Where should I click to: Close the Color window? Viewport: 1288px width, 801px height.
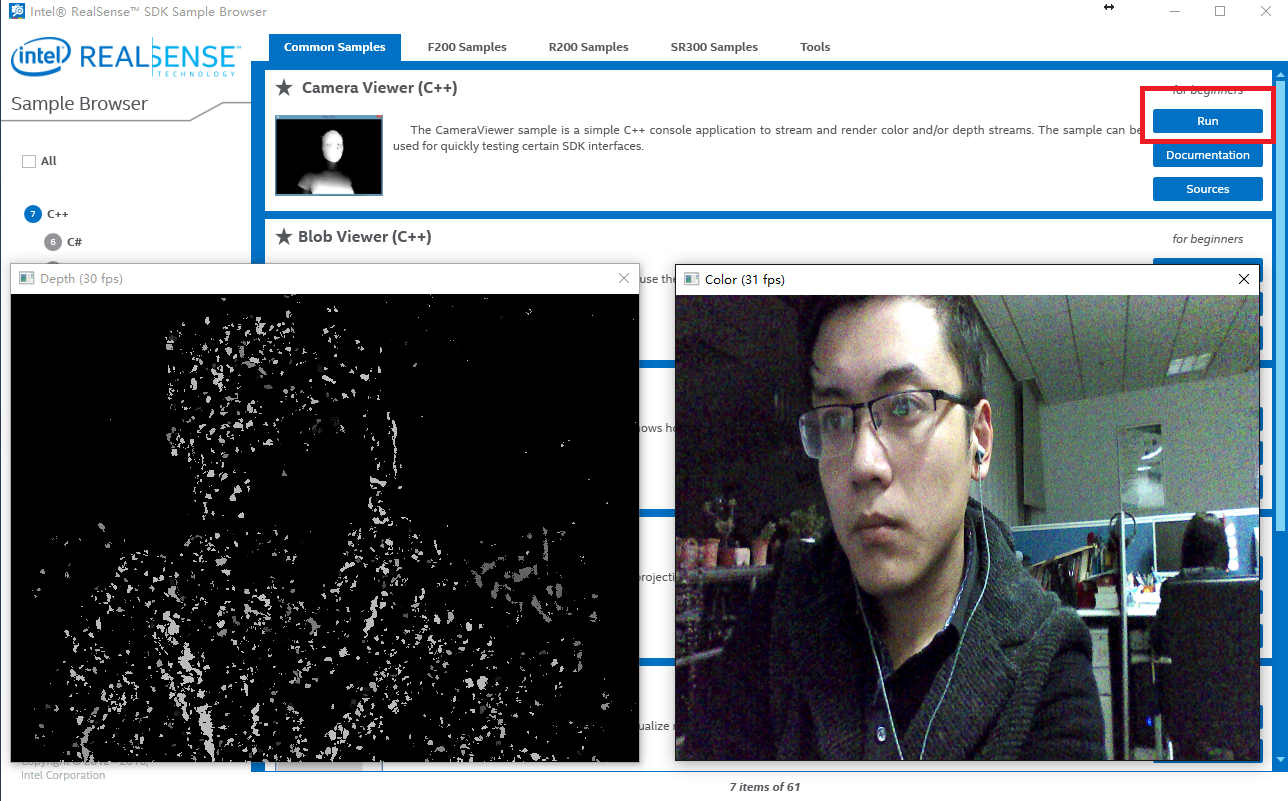(x=1244, y=279)
